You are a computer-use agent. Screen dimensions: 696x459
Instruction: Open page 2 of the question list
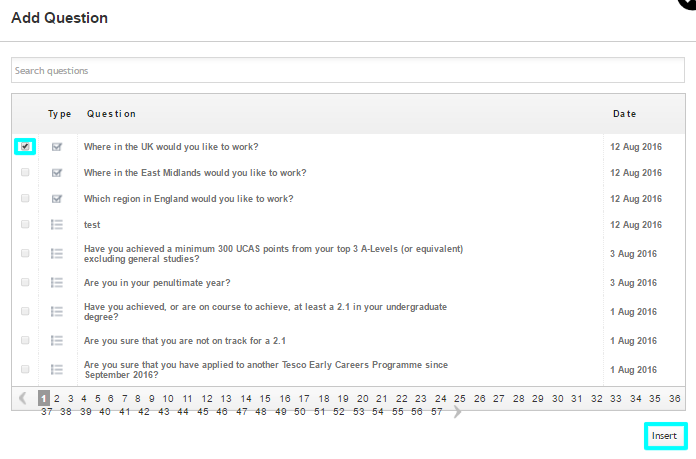point(57,398)
